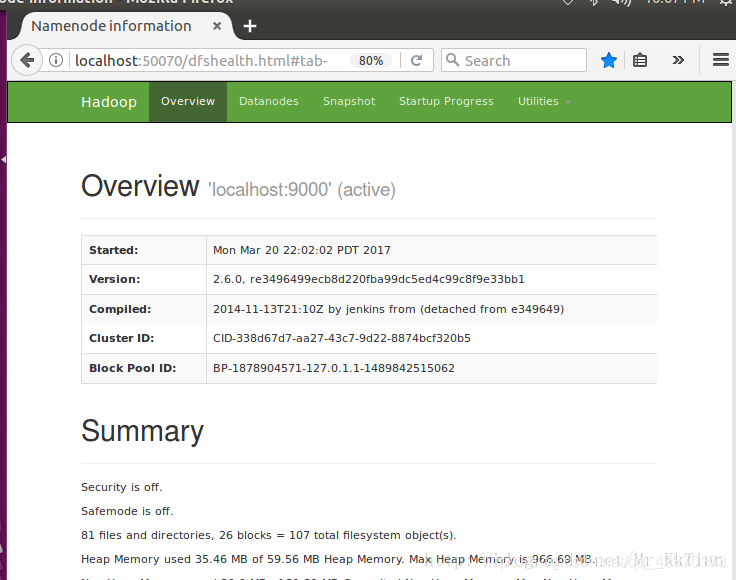Open the system settings gear in top bar
736x580 pixels.
[x=727, y=2]
